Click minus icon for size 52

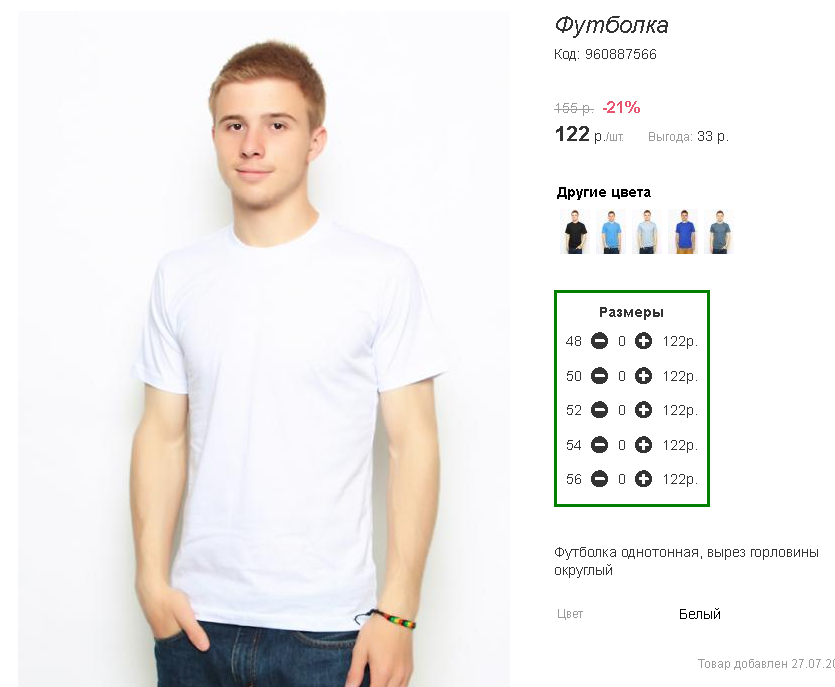[600, 410]
